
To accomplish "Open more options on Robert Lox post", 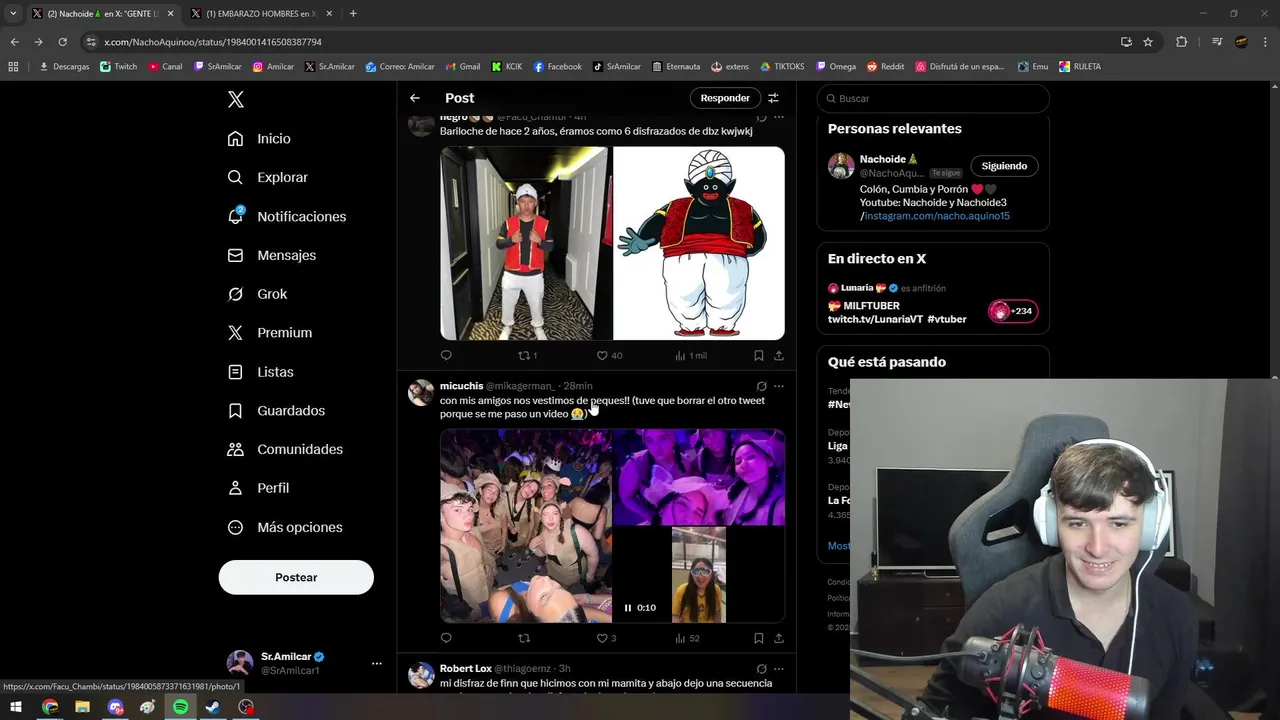I will (x=779, y=668).
